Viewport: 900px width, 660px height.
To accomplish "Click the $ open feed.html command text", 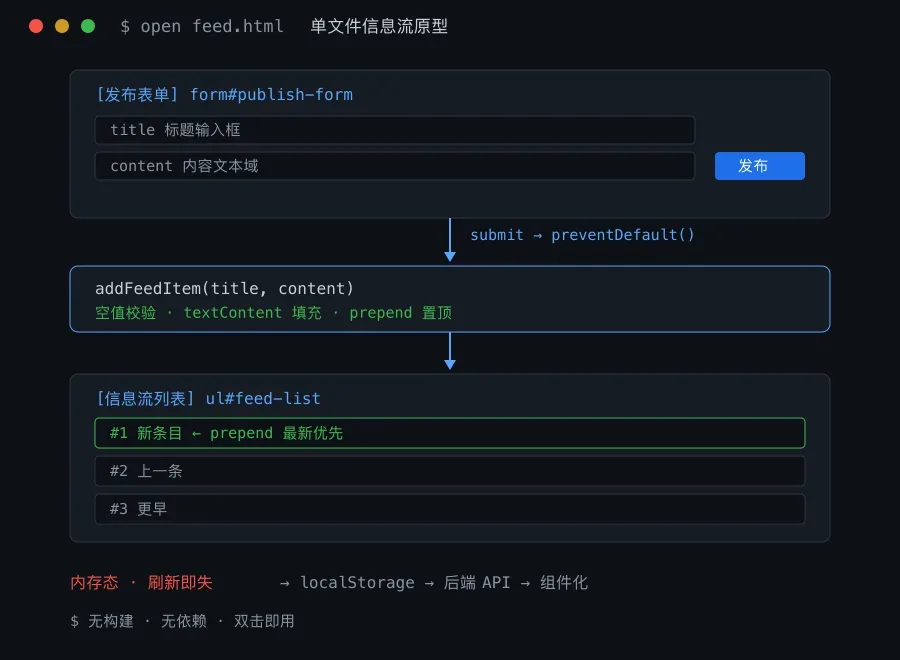I will (x=201, y=26).
